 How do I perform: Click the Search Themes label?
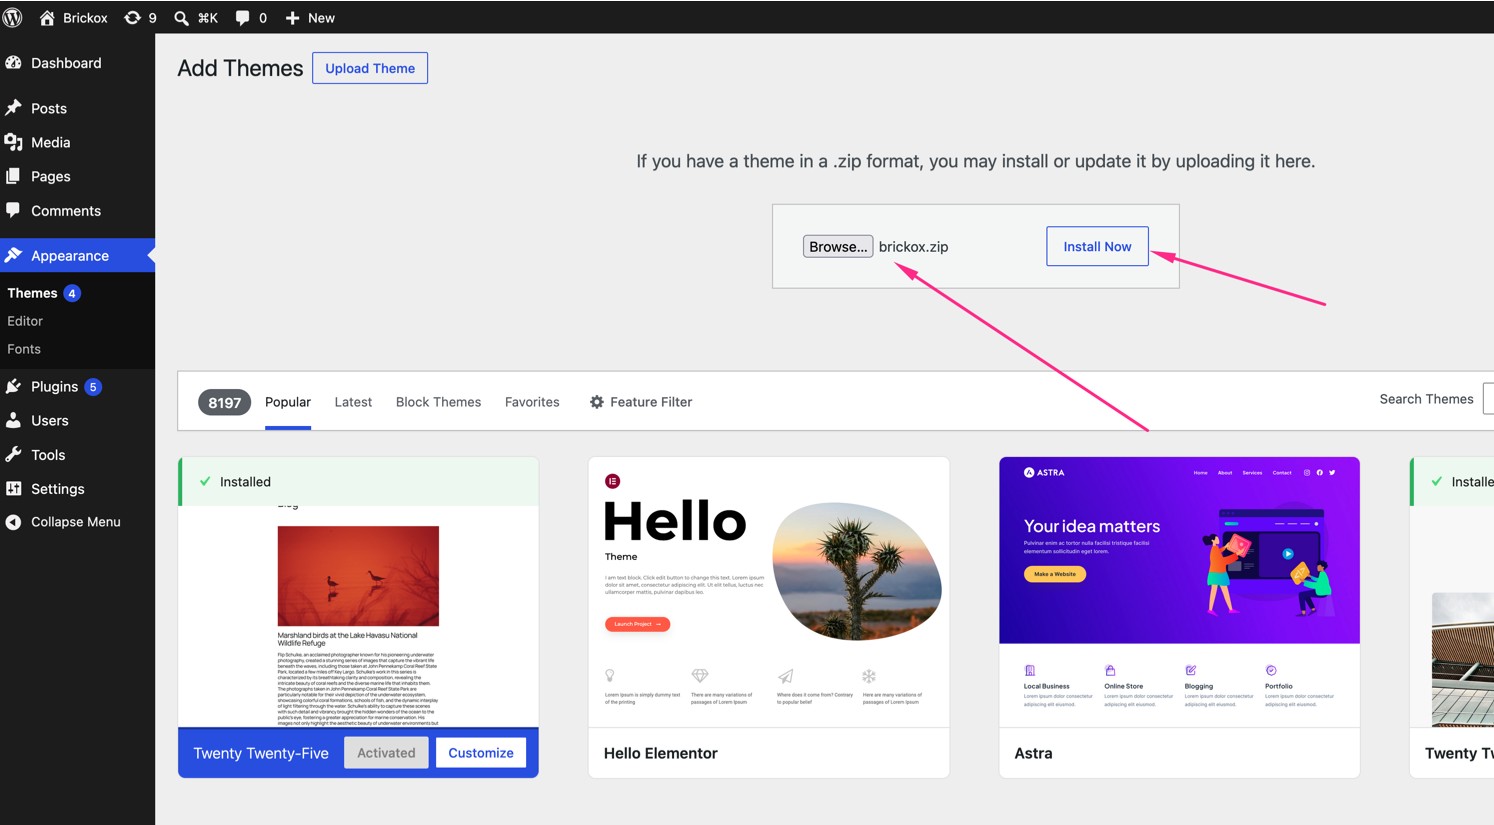1426,399
